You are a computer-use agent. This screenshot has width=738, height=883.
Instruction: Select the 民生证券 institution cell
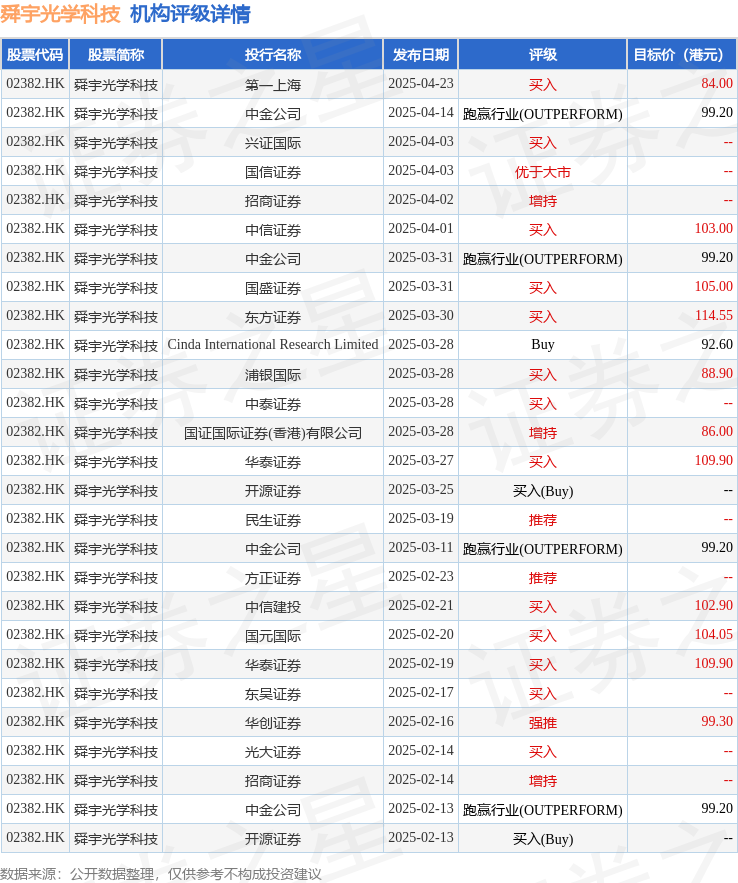[x=273, y=520]
